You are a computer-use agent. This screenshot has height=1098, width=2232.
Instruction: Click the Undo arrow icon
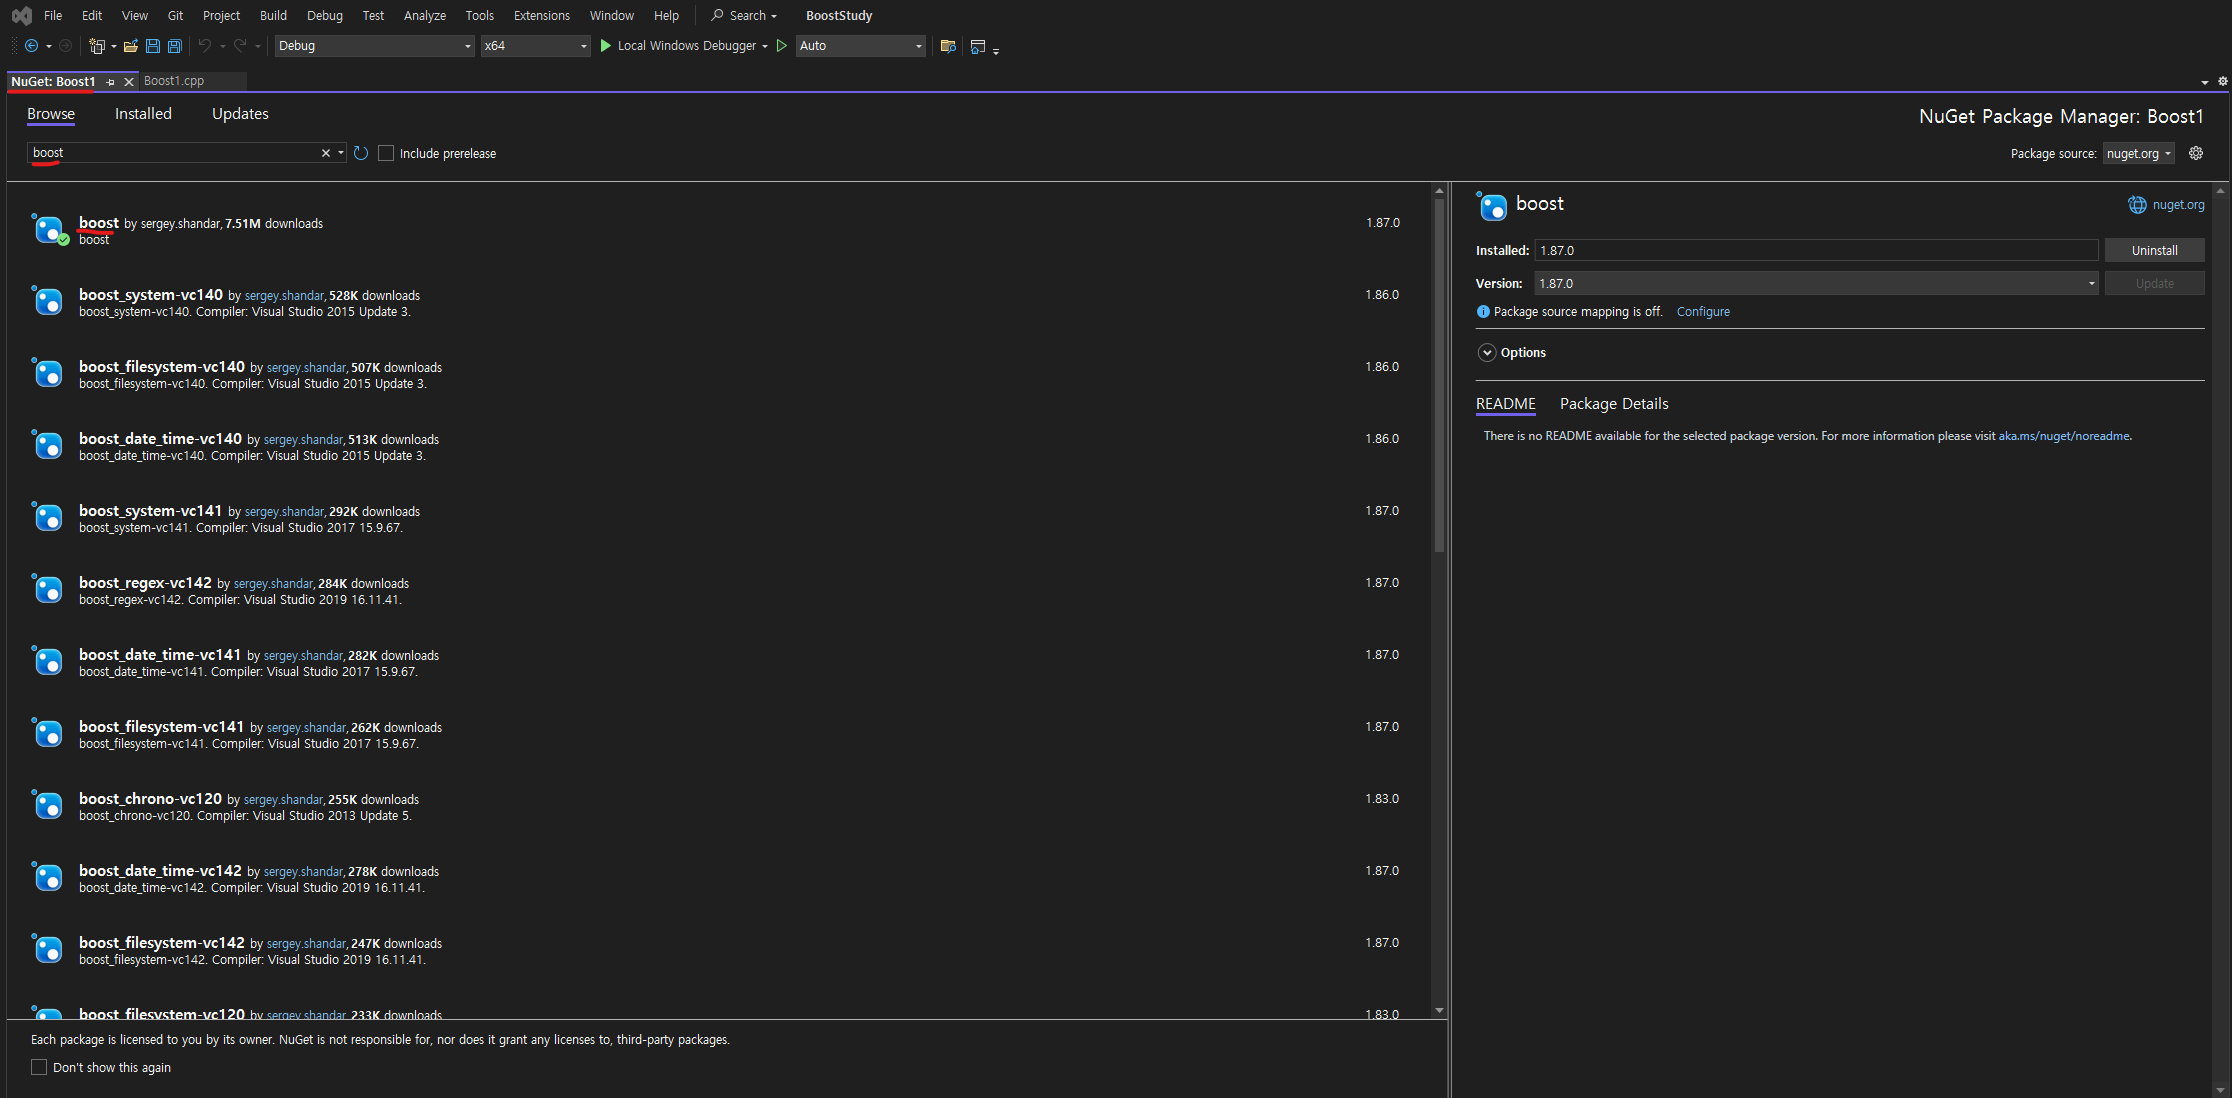pyautogui.click(x=204, y=46)
